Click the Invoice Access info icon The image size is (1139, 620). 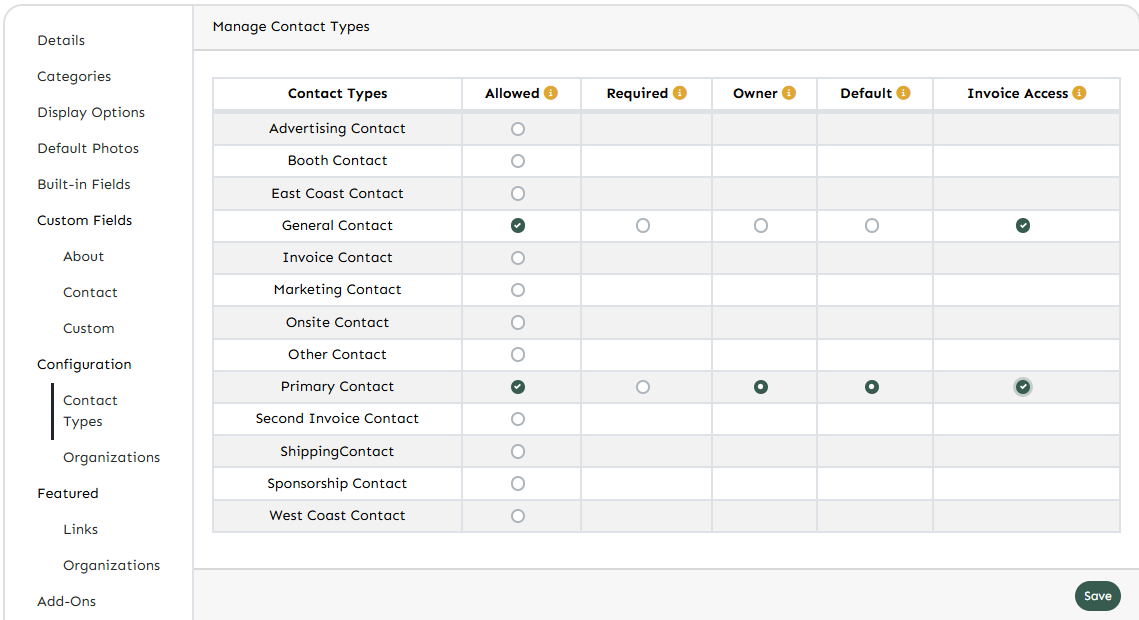point(1079,93)
